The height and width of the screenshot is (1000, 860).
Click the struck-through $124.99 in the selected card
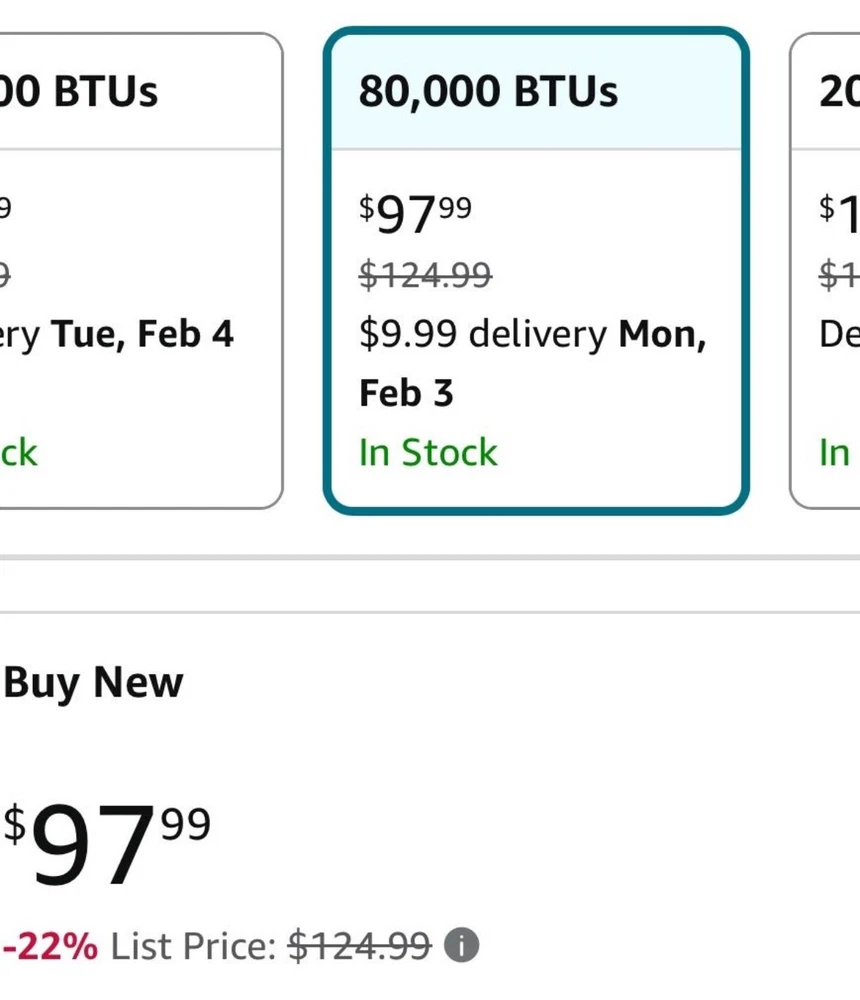pyautogui.click(x=425, y=274)
